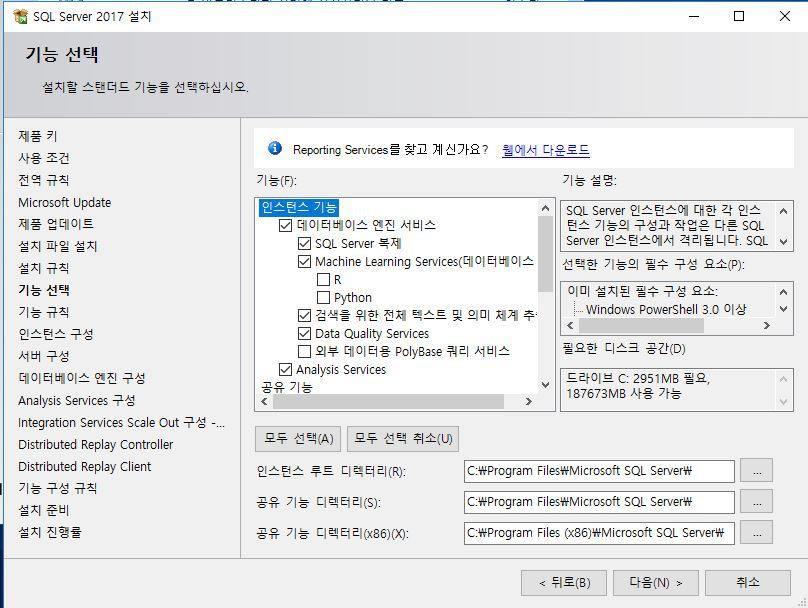Click the 드라이브 C: 2951MB 필요 text

tap(638, 379)
